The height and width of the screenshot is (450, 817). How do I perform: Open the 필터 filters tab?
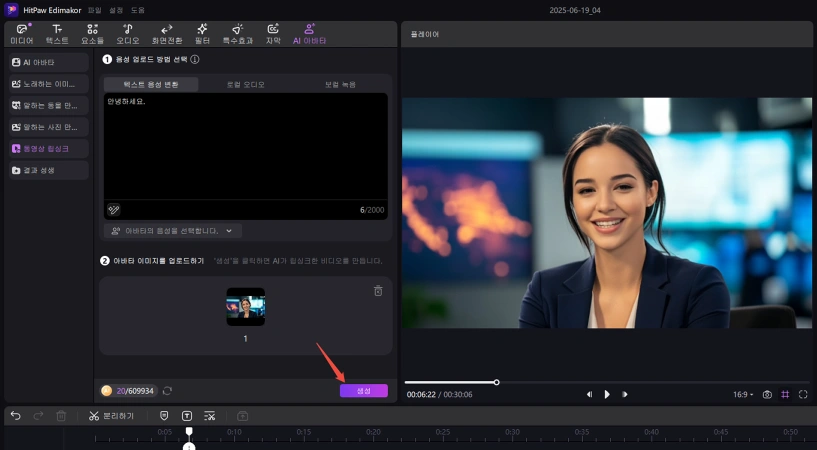pos(202,34)
